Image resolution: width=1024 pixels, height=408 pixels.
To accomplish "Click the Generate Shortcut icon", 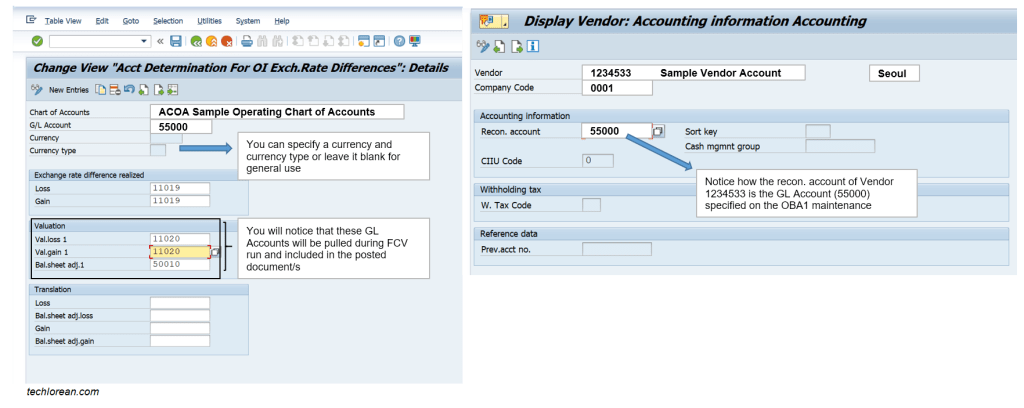I will point(379,41).
